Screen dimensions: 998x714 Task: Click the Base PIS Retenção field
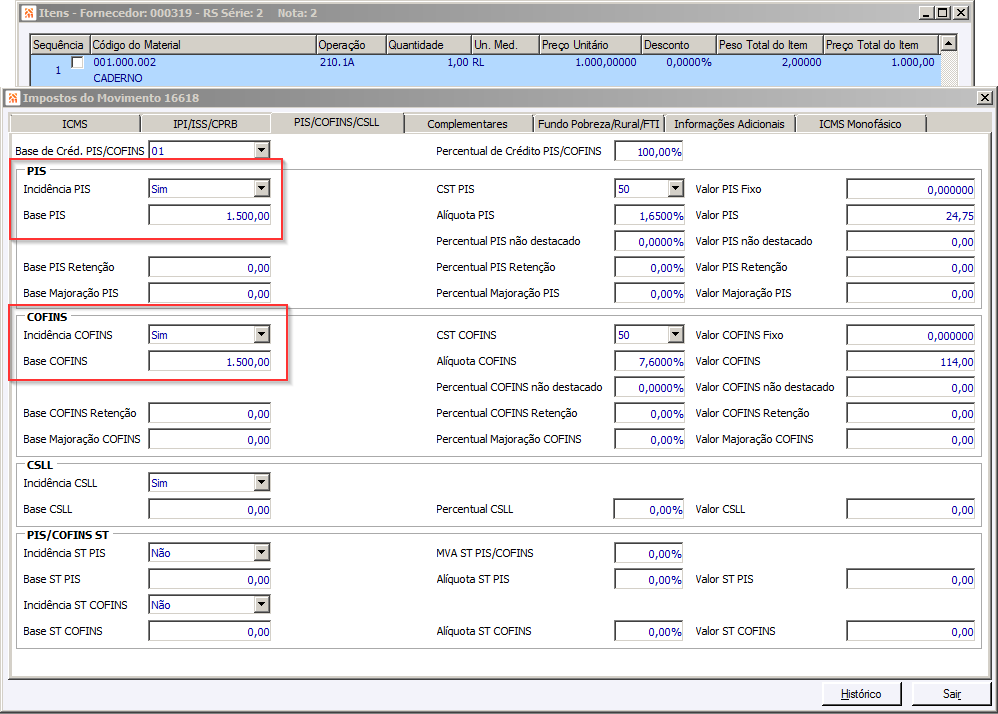[x=209, y=267]
